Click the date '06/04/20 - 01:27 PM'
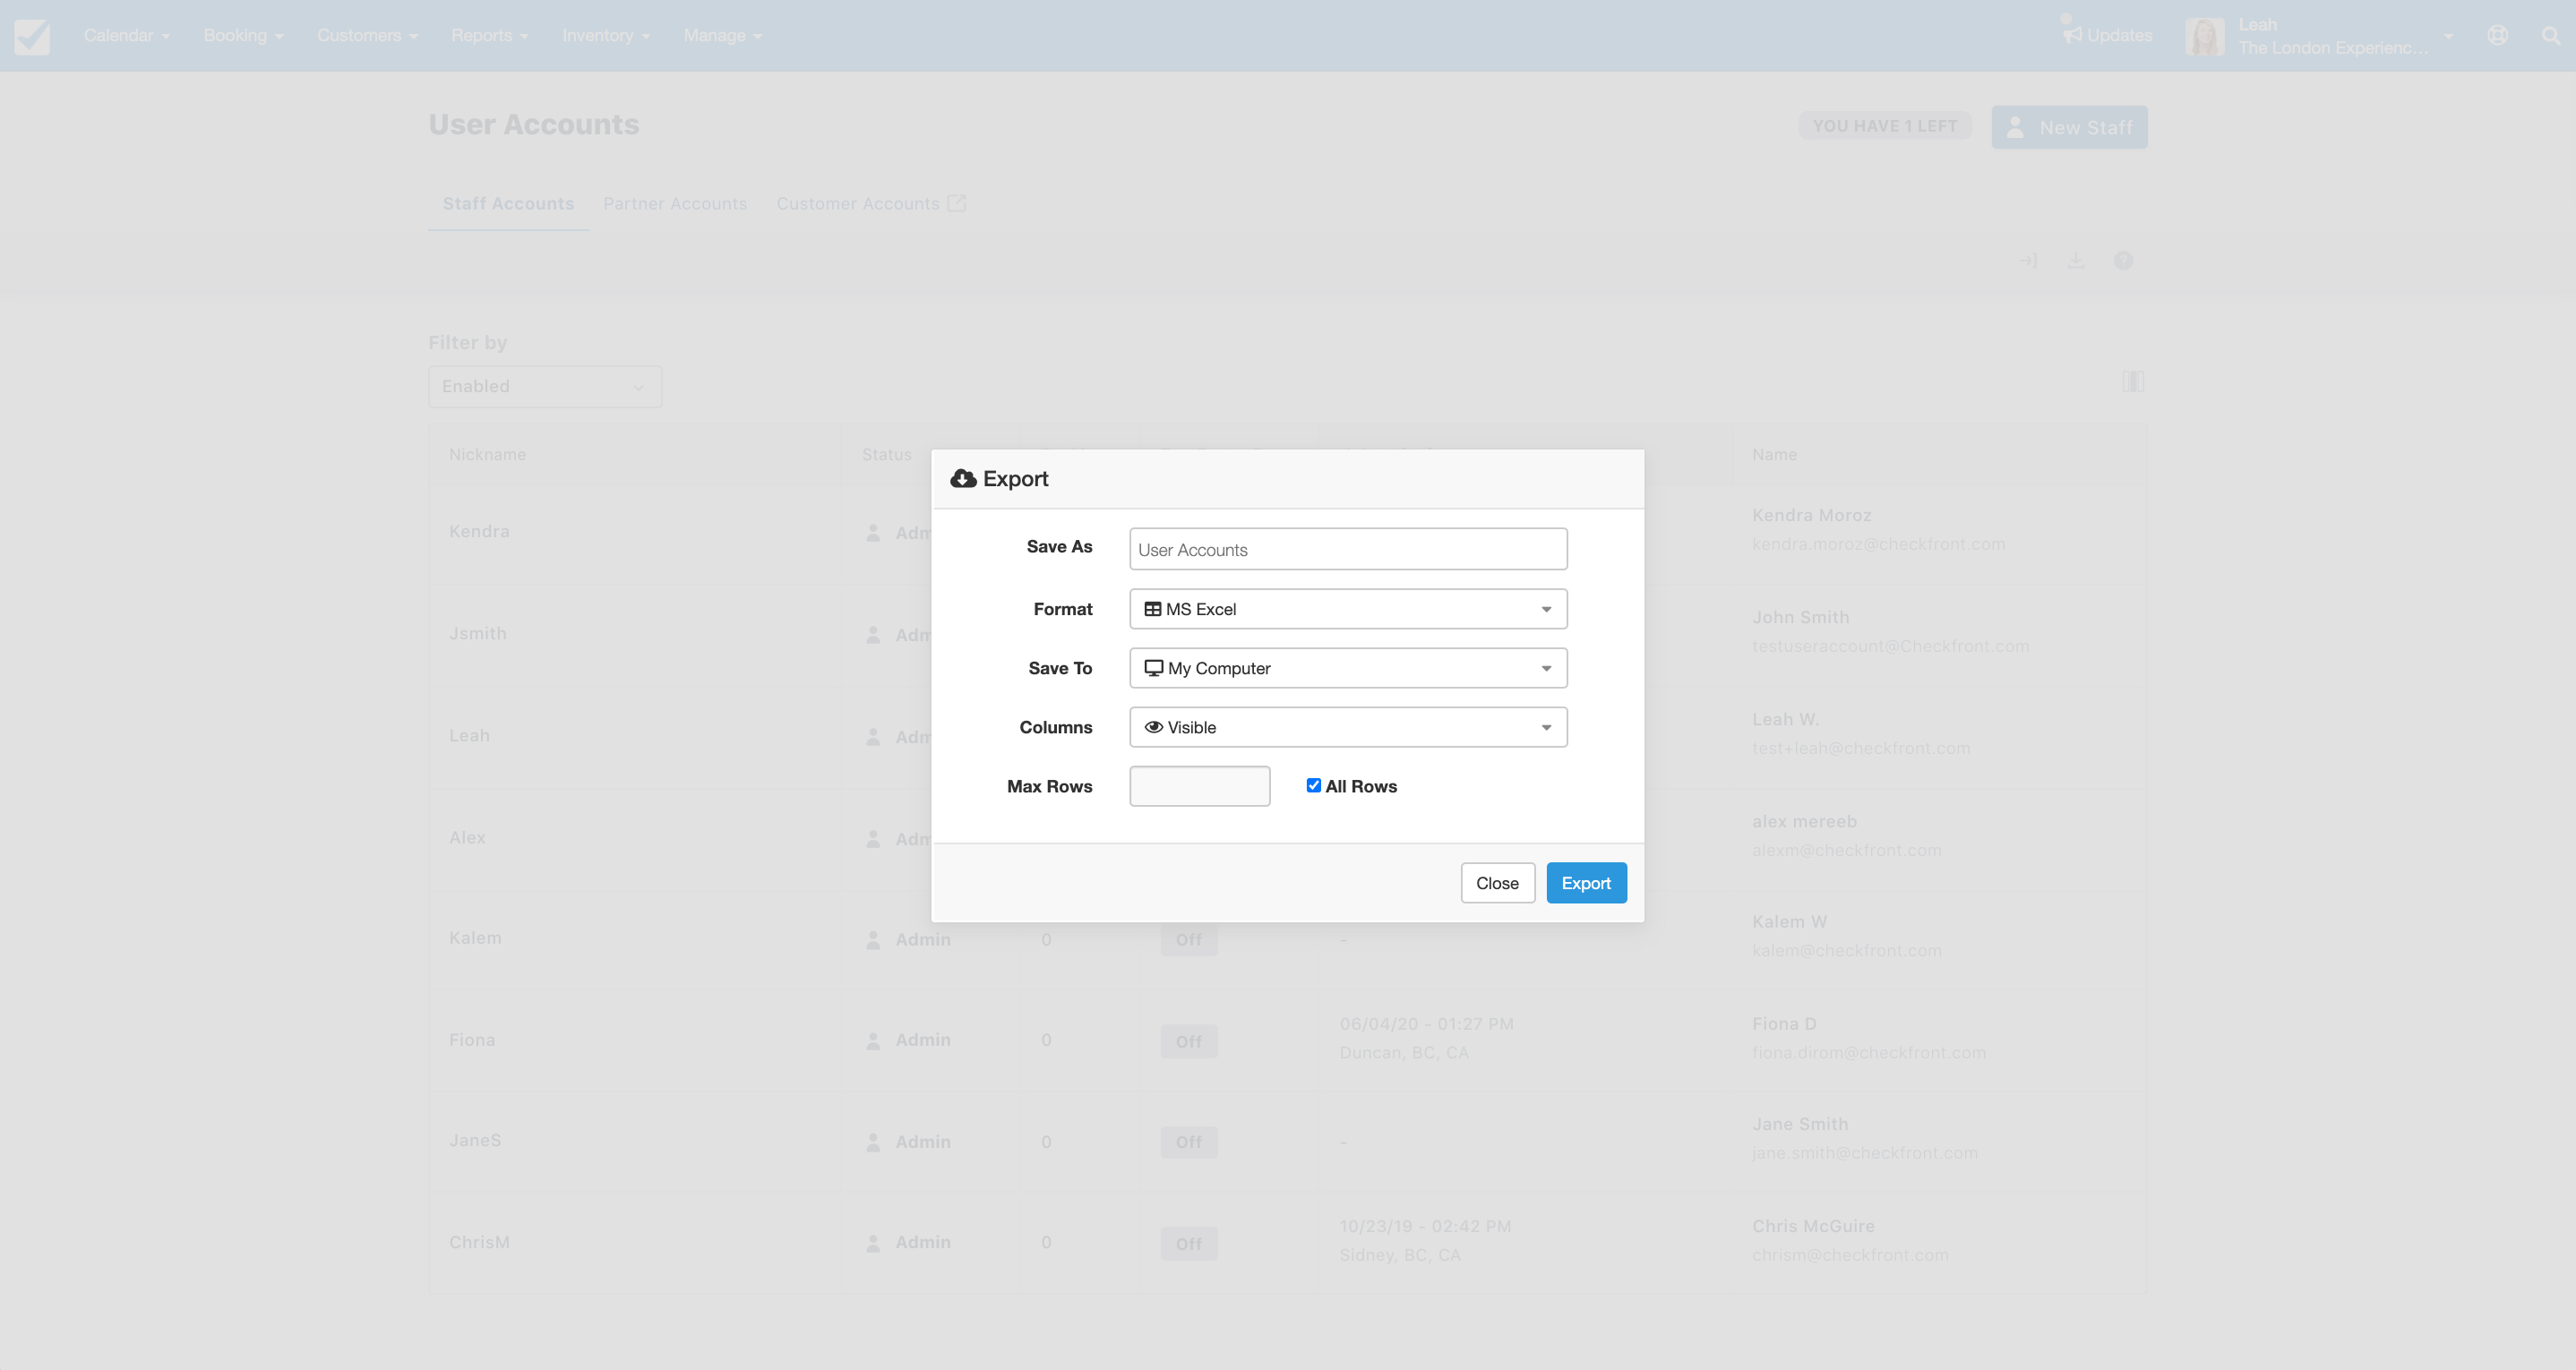The height and width of the screenshot is (1370, 2576). click(x=1426, y=1025)
